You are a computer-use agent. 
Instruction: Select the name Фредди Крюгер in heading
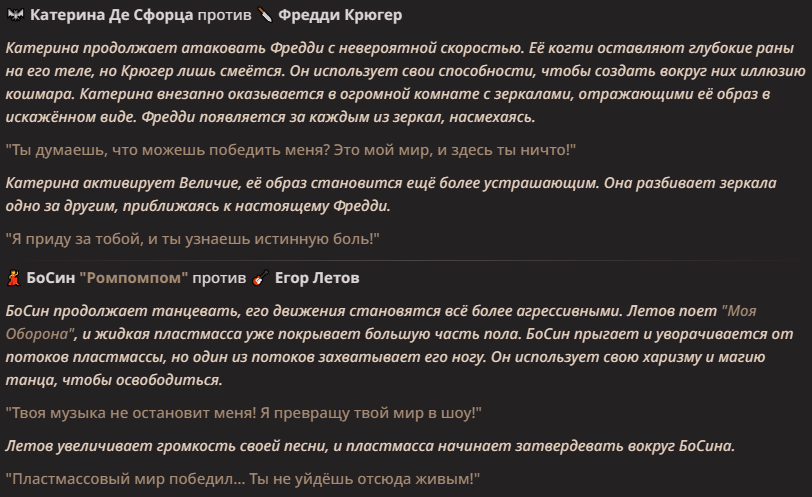pyautogui.click(x=340, y=15)
